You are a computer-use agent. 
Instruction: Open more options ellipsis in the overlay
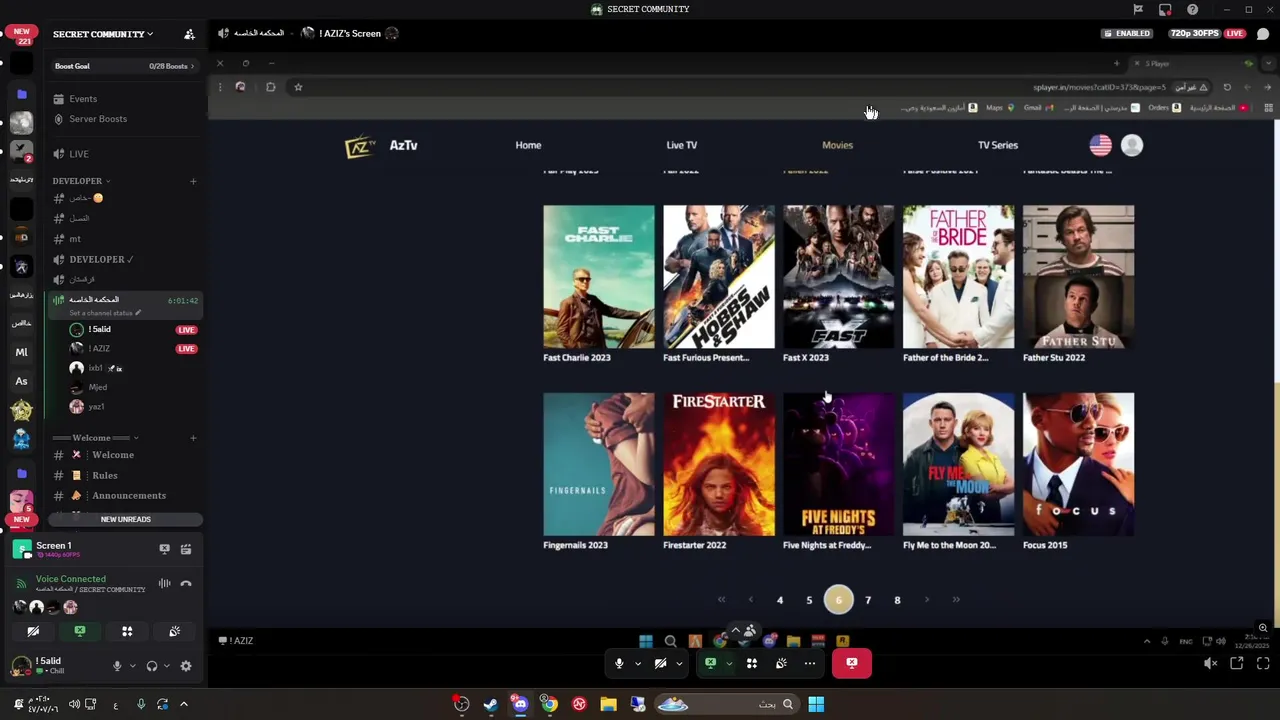point(810,663)
